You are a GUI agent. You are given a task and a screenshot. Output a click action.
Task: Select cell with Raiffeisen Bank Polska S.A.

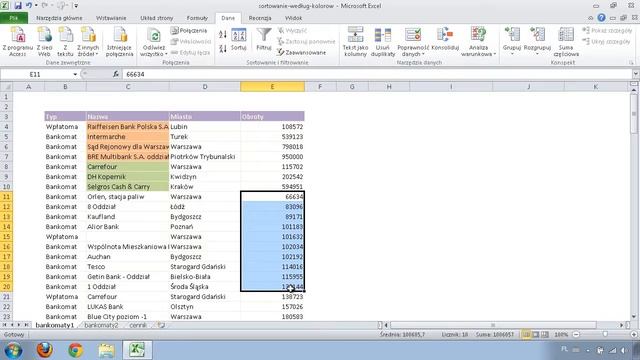click(128, 127)
